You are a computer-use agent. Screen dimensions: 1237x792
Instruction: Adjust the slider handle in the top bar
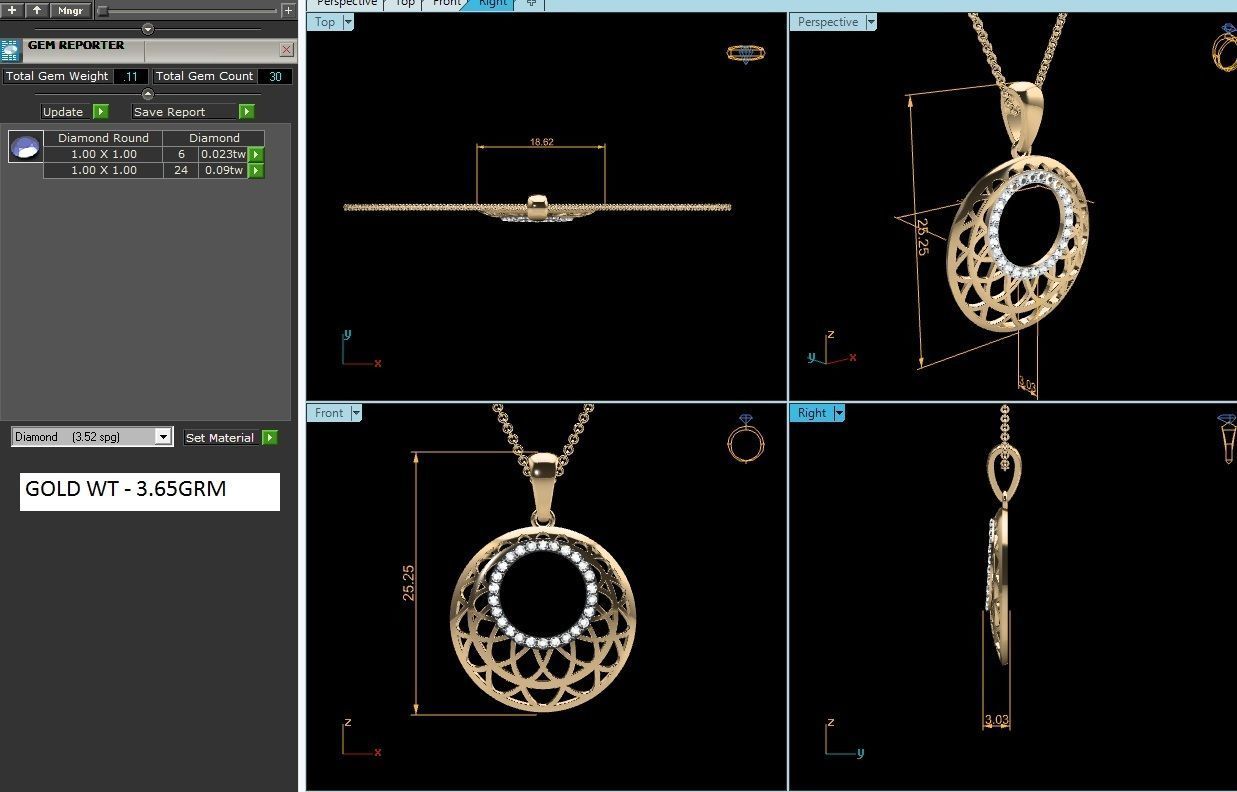click(102, 11)
